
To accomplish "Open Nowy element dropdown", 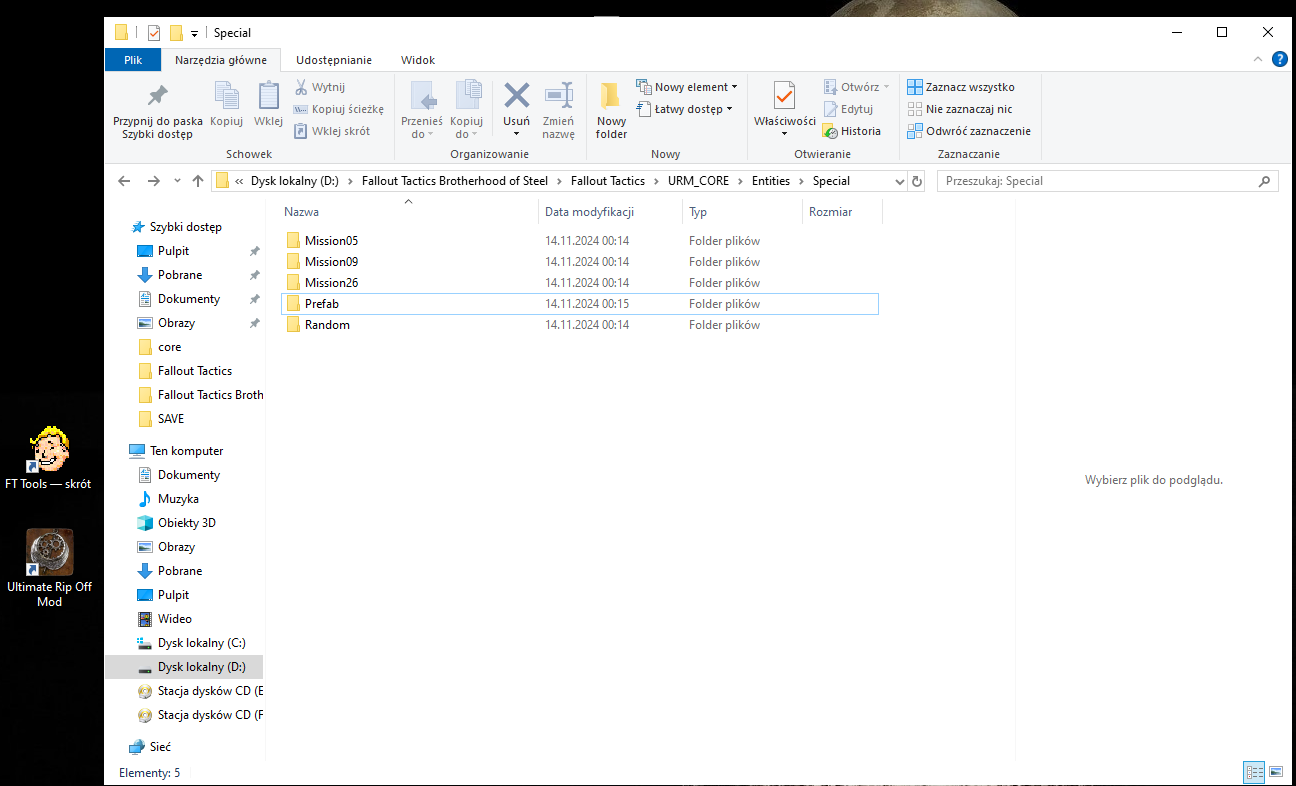I will pyautogui.click(x=687, y=87).
